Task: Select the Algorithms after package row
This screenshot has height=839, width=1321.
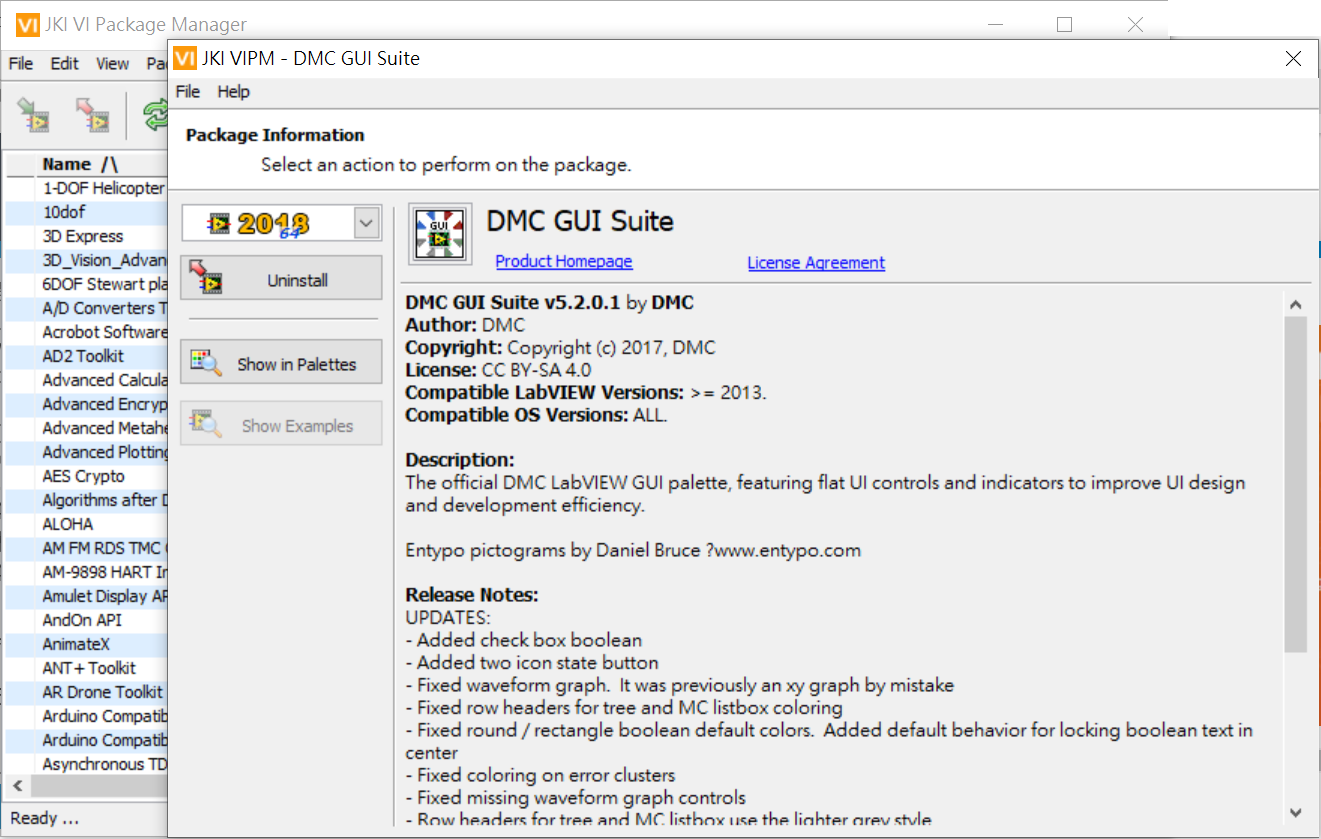Action: [86, 500]
